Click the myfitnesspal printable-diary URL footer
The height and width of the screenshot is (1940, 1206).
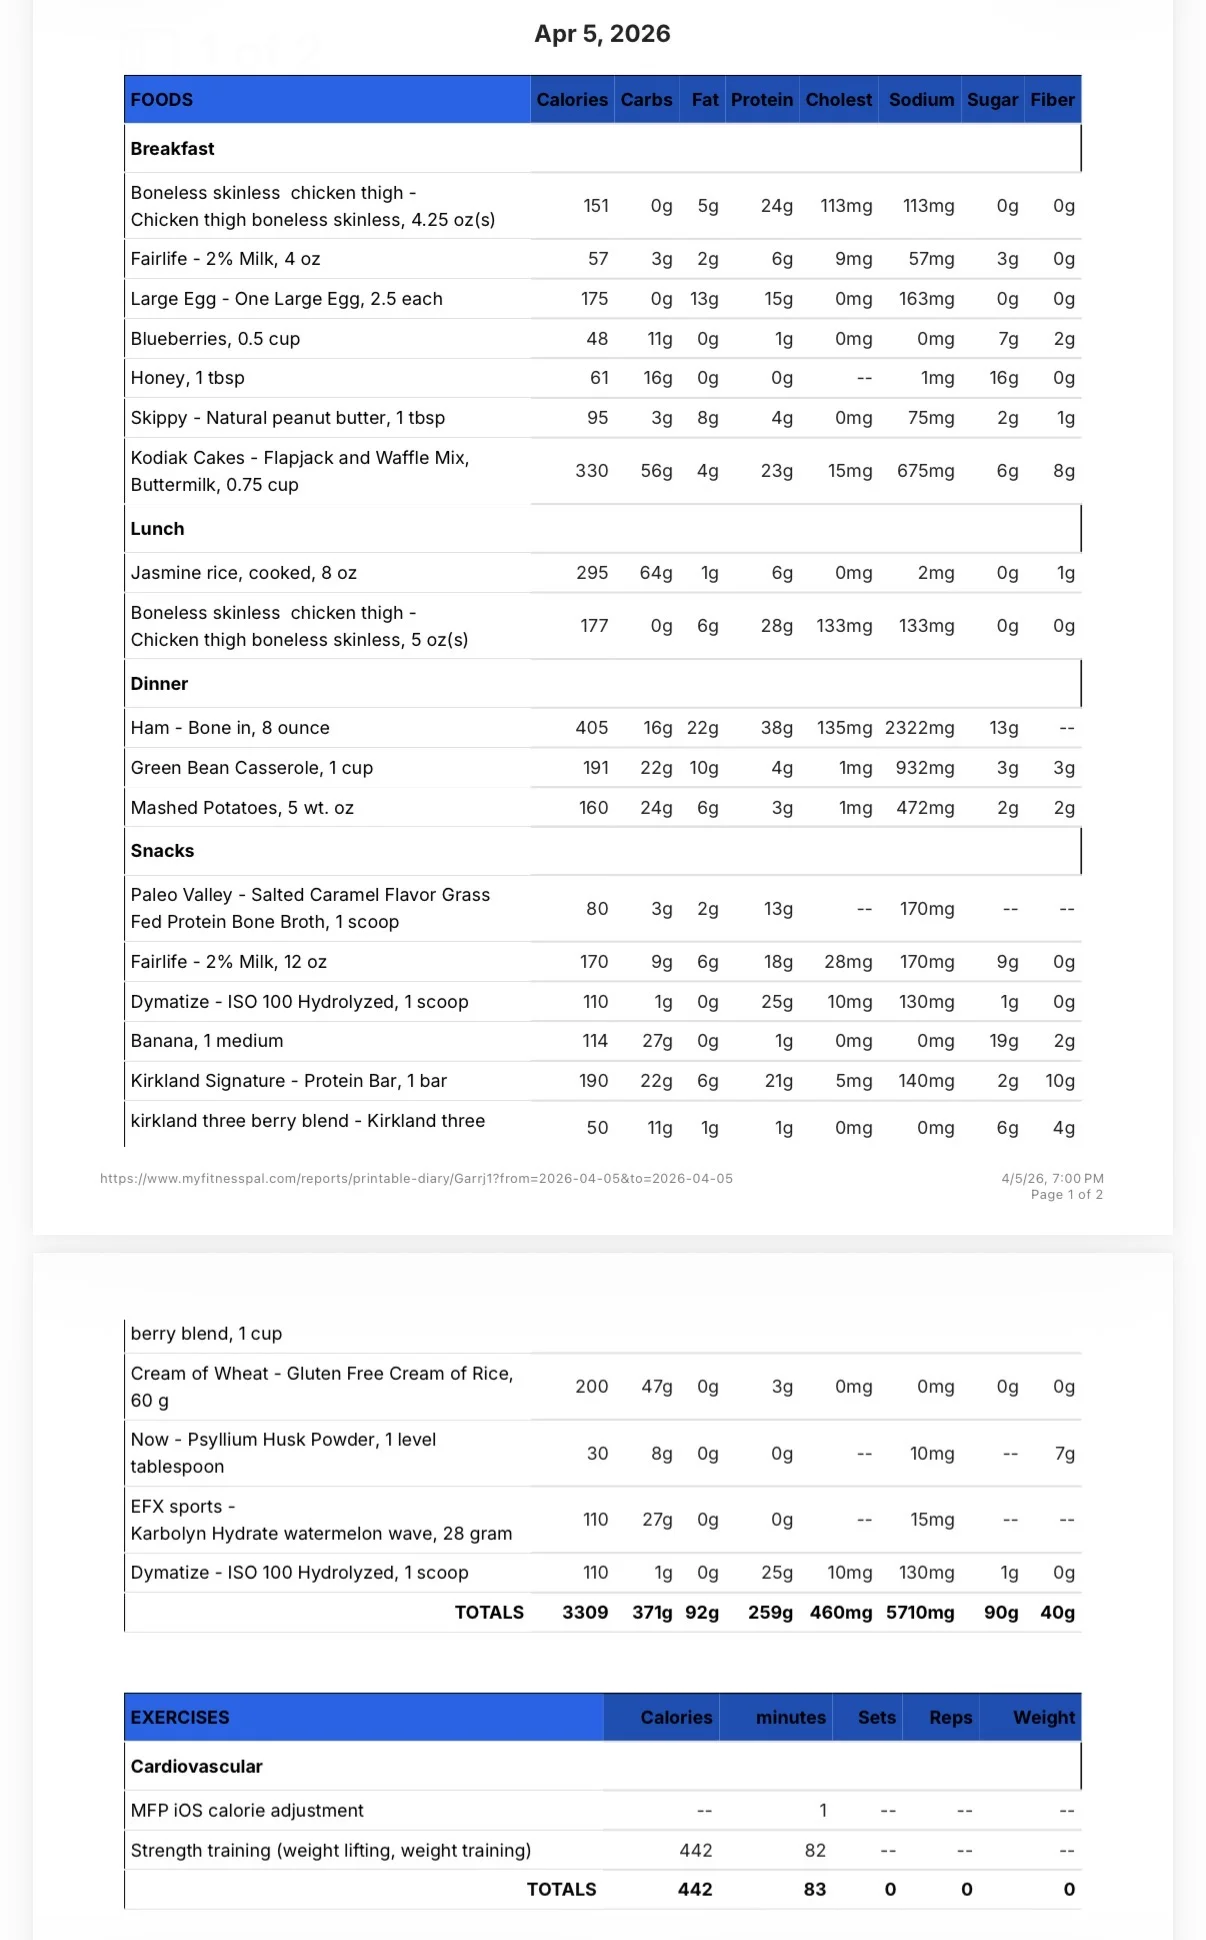pos(416,1179)
